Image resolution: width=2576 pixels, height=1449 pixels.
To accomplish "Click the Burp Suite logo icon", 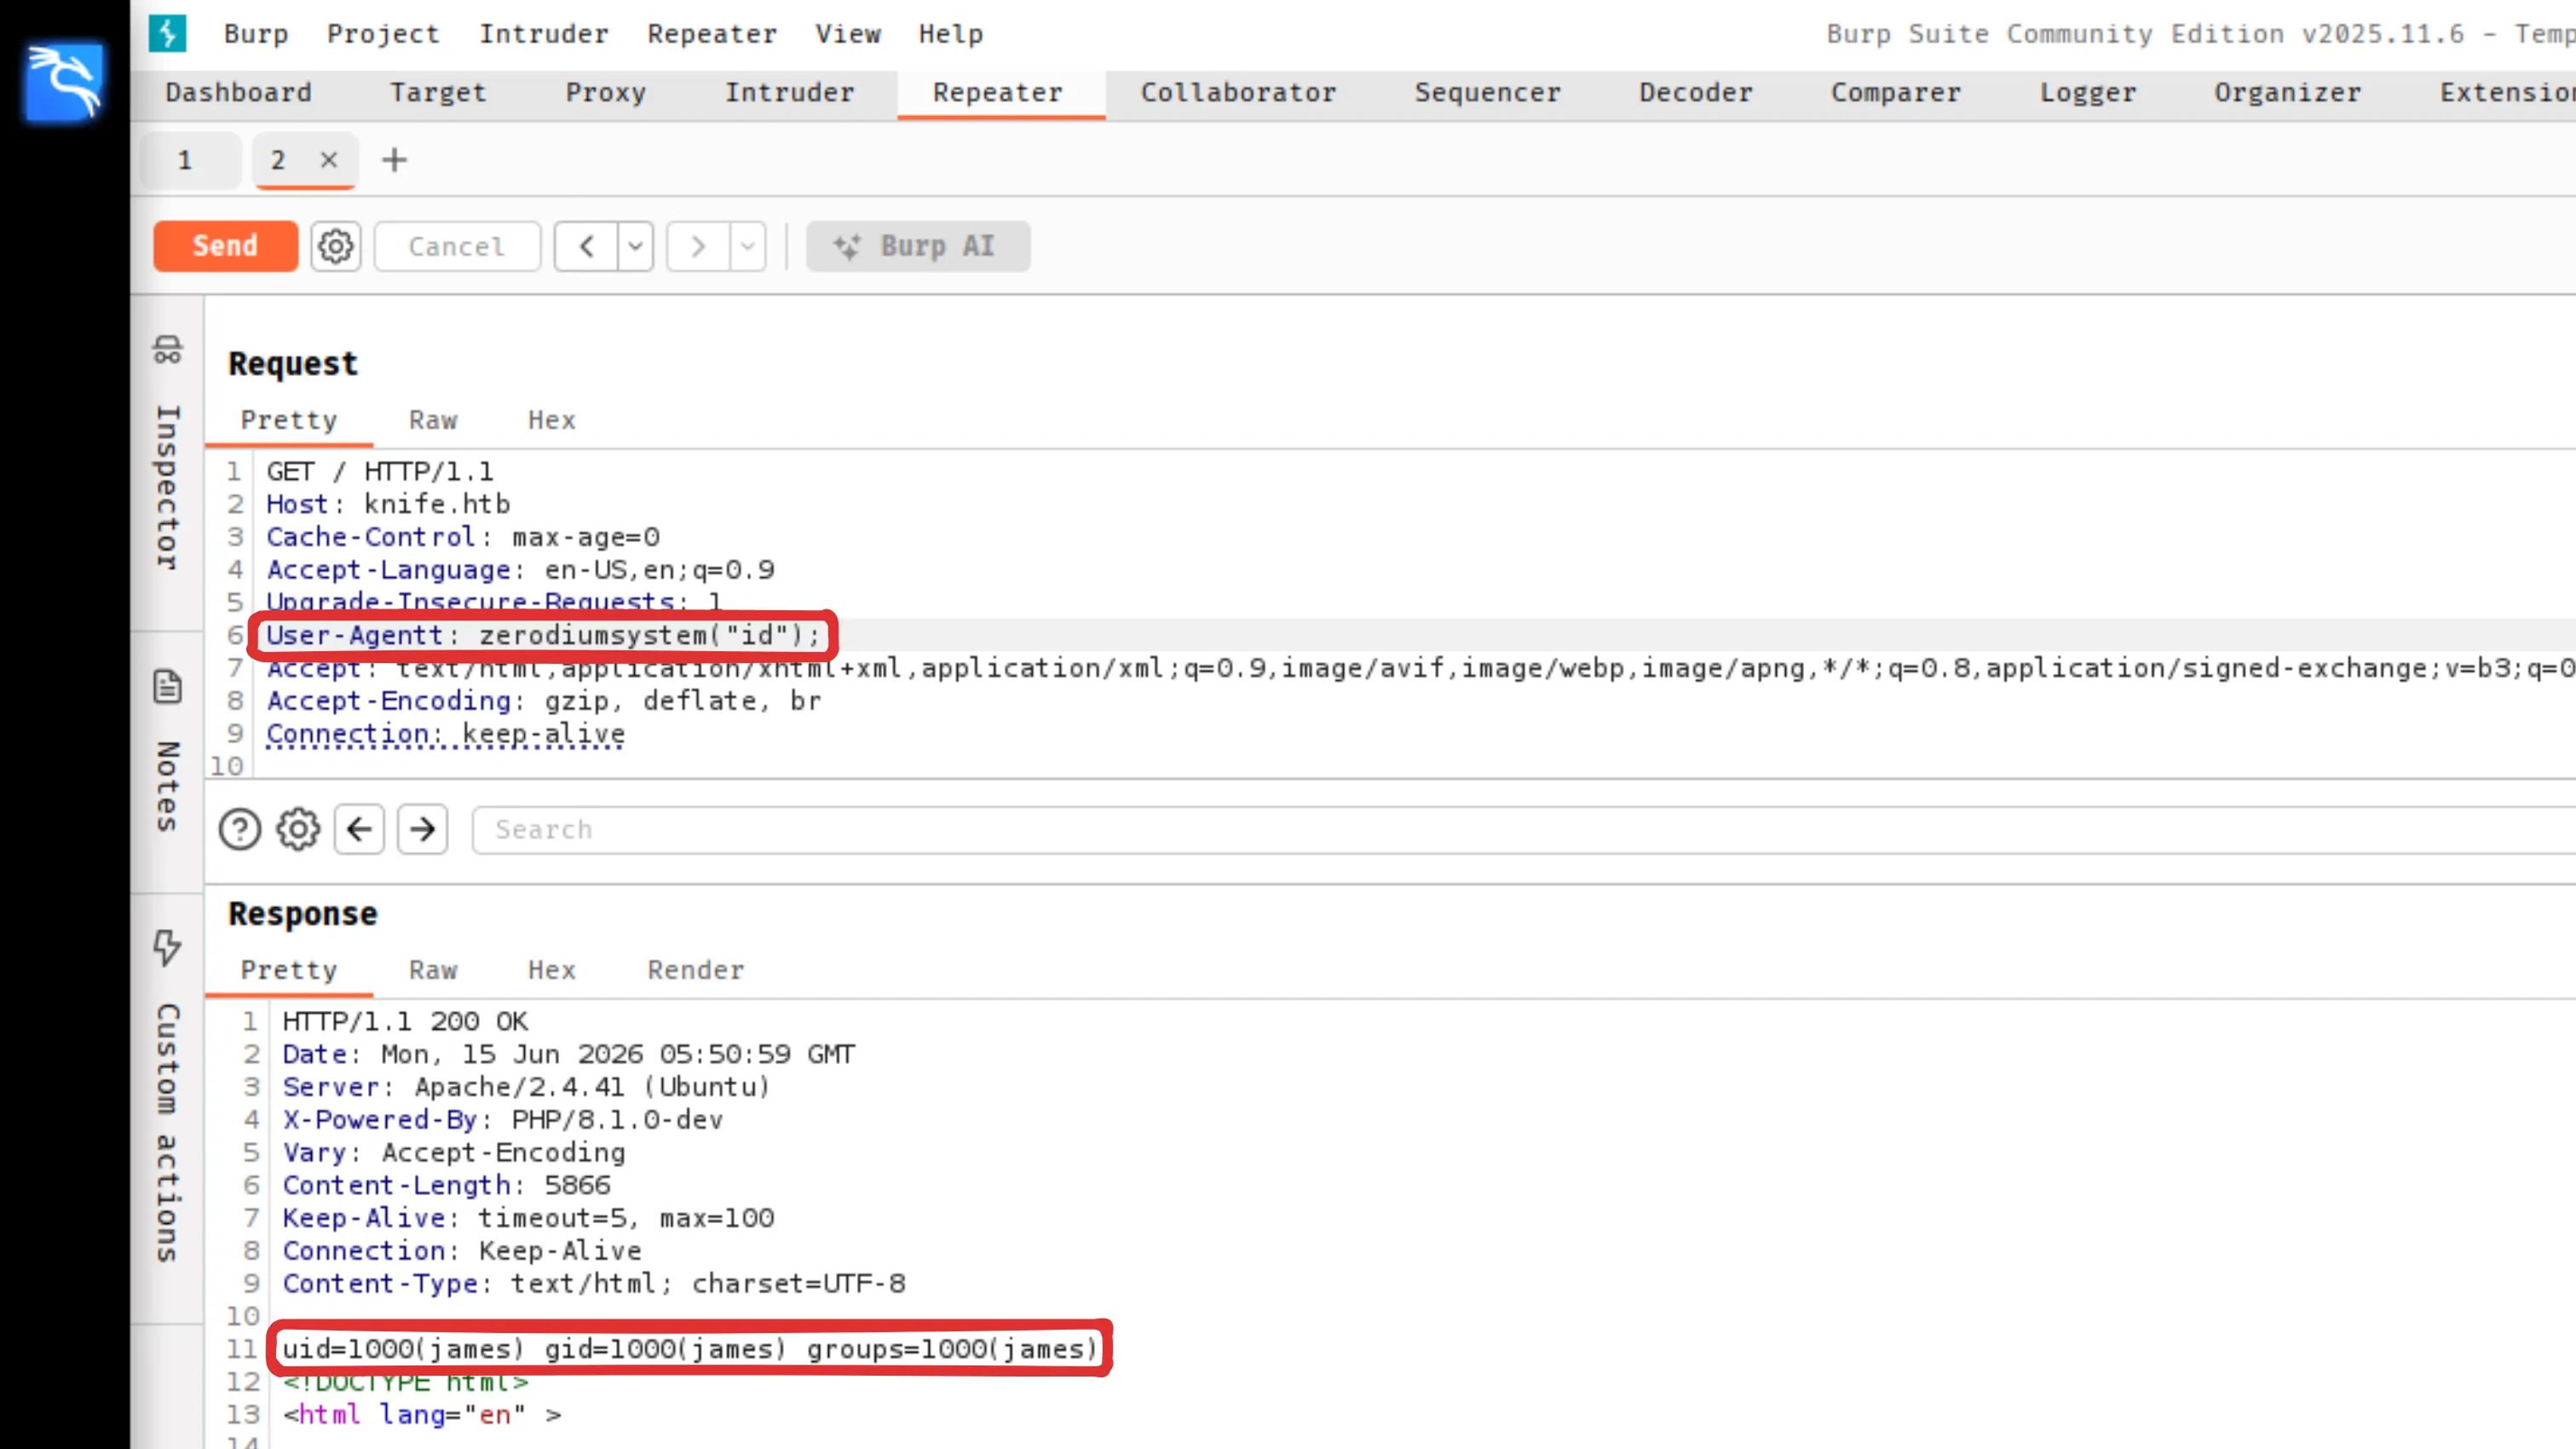I will point(167,33).
